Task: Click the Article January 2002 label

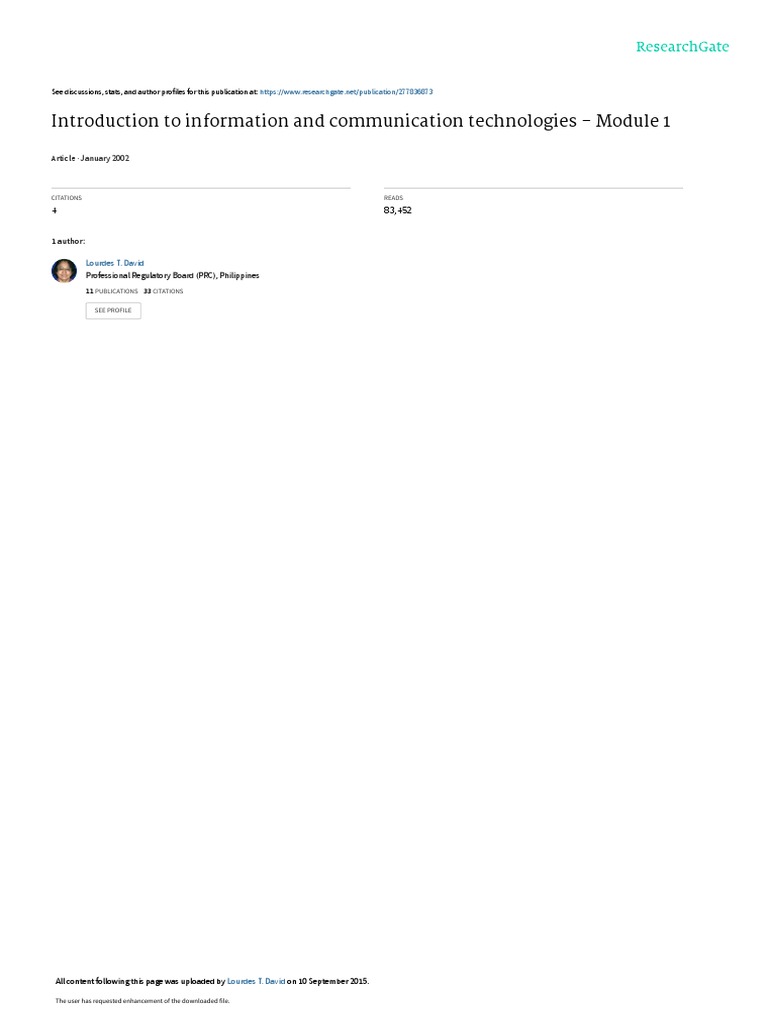Action: point(90,158)
